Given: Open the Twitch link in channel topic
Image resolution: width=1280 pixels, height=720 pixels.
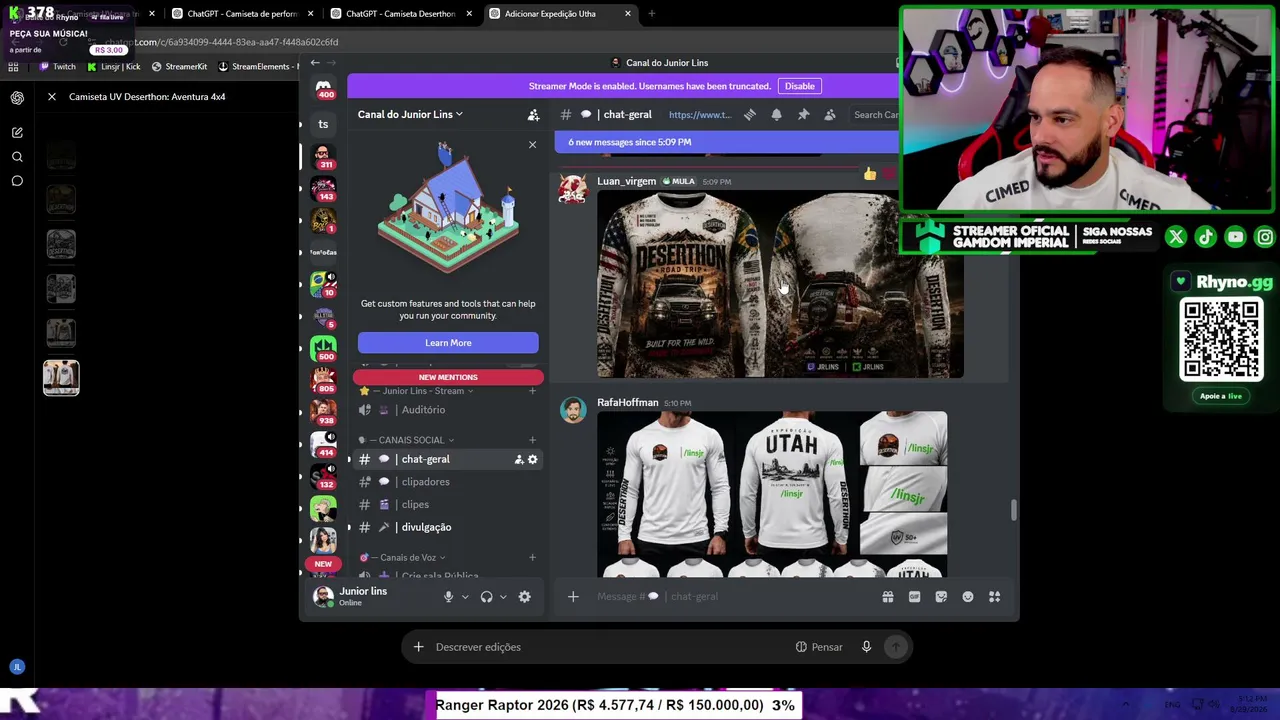Looking at the screenshot, I should (700, 115).
